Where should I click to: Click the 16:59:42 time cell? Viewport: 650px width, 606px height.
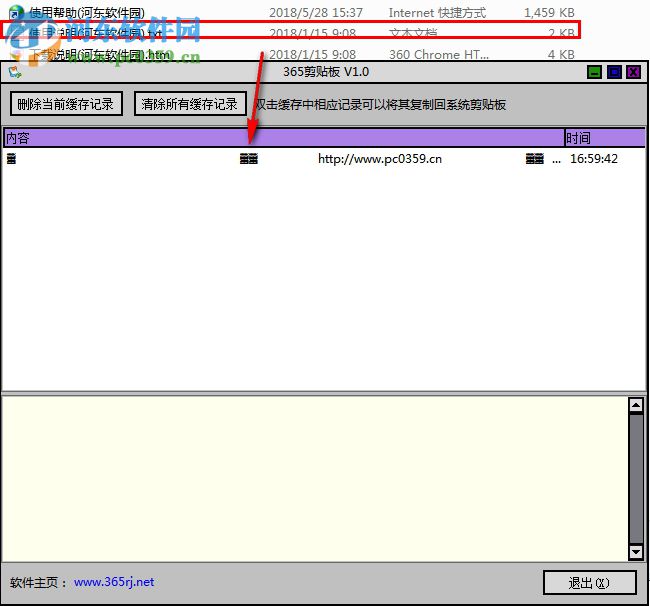(594, 159)
